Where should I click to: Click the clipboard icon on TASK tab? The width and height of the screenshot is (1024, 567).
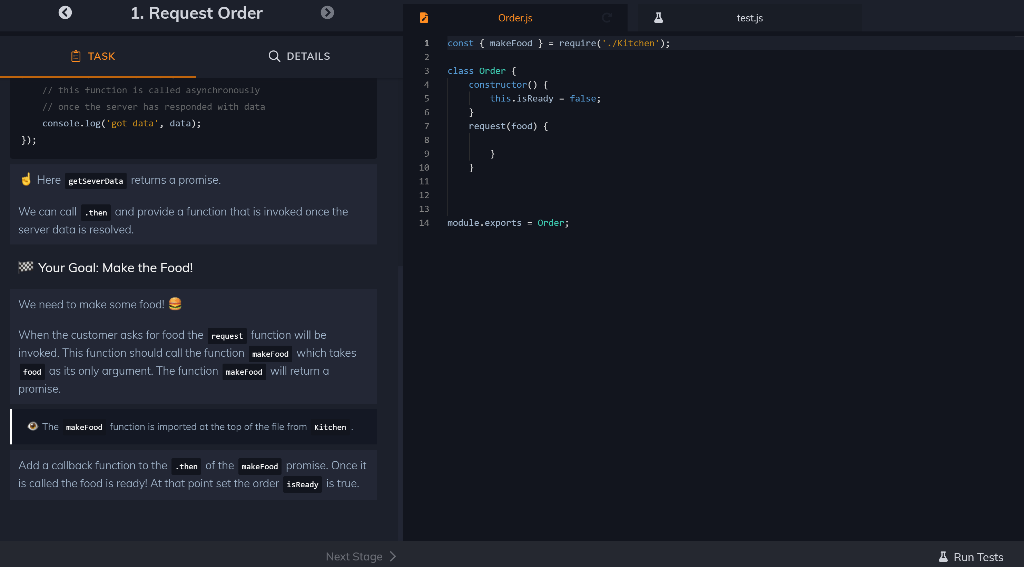76,56
